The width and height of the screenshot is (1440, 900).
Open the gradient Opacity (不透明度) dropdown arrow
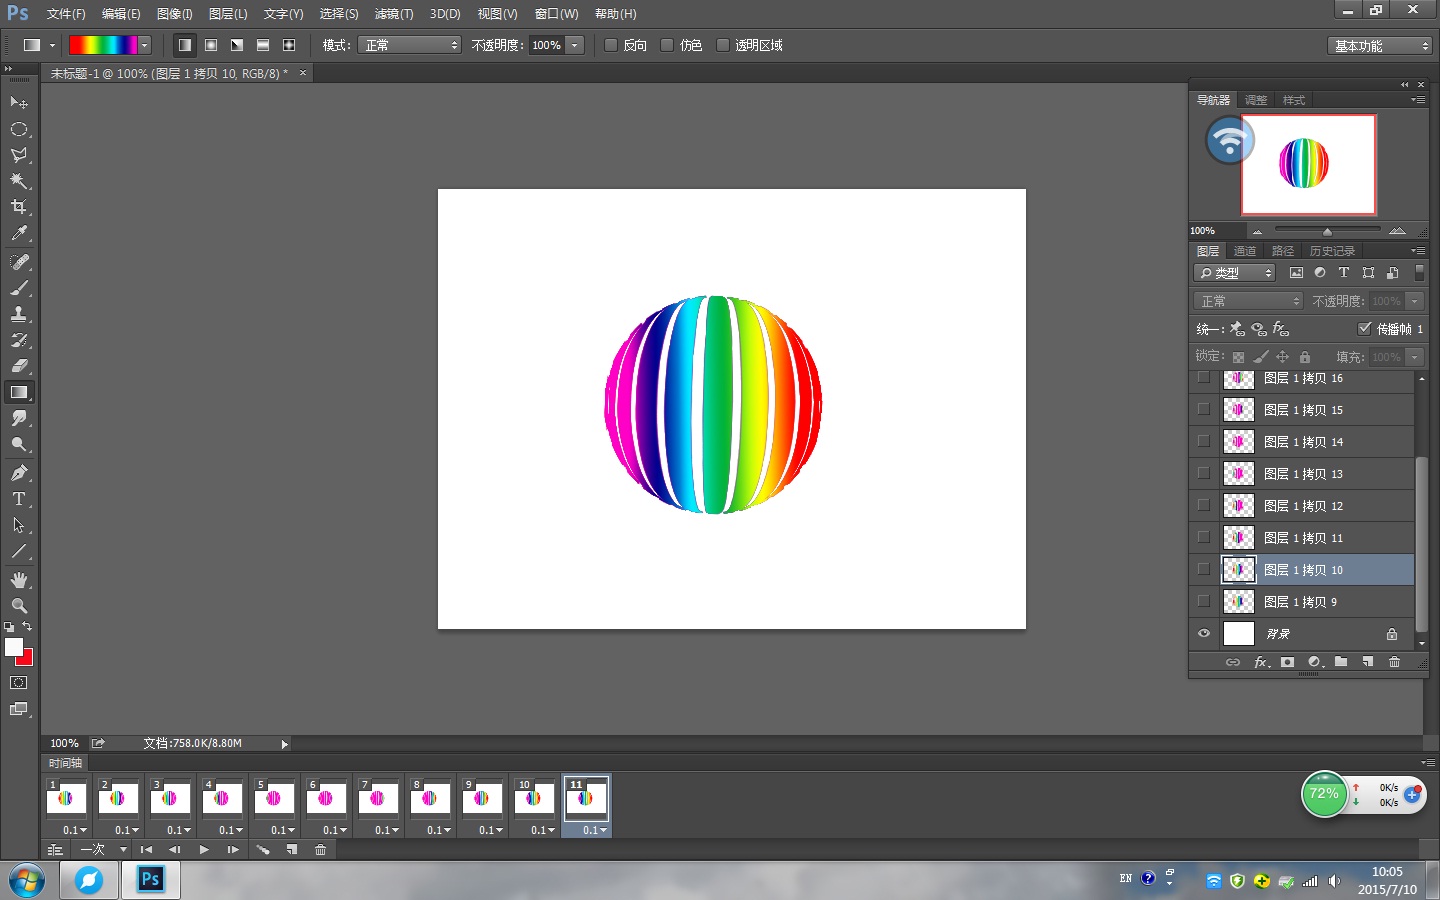[x=575, y=45]
